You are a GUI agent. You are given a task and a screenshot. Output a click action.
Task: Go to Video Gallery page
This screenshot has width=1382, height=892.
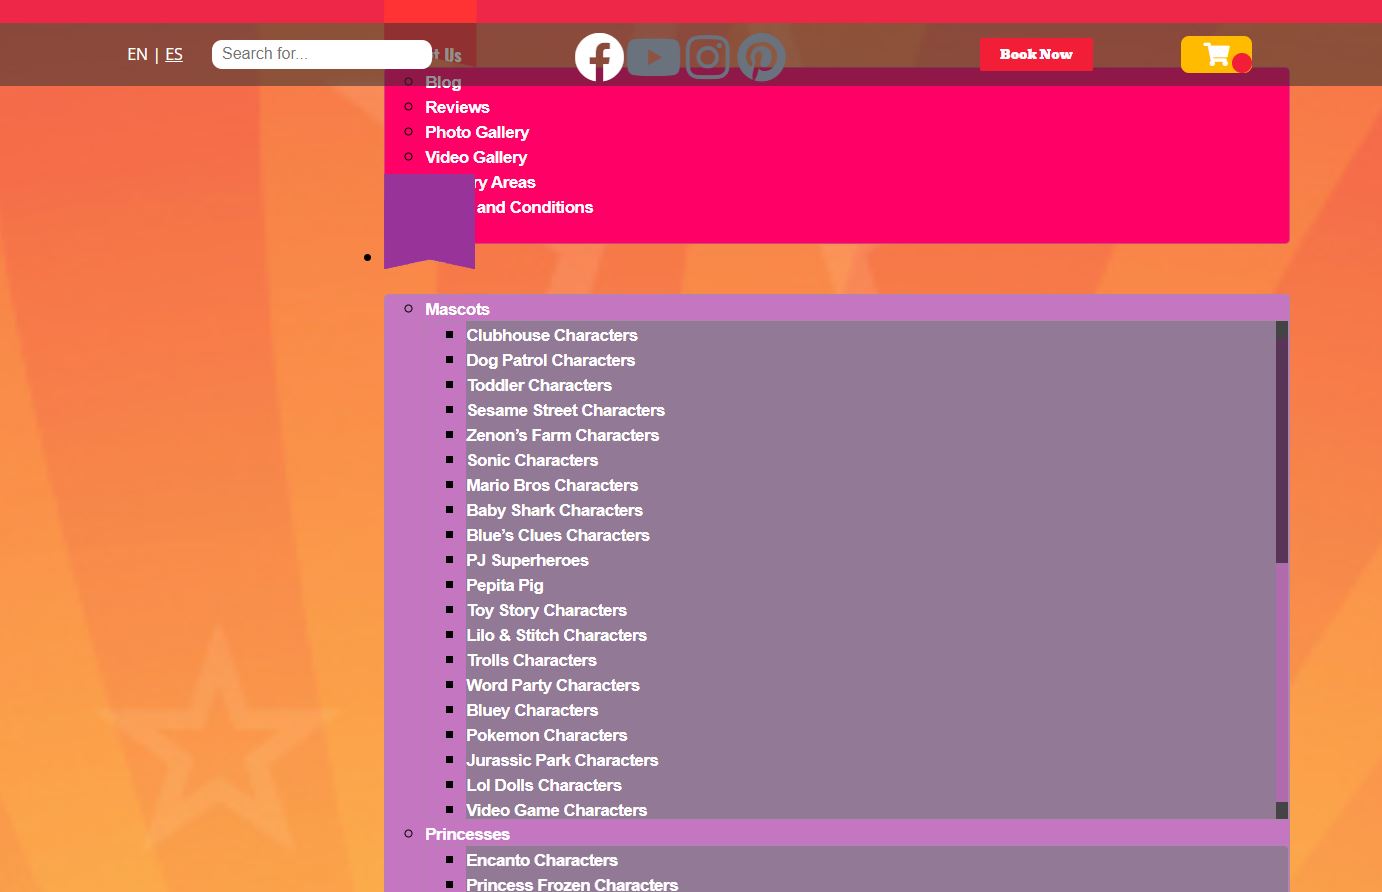pyautogui.click(x=476, y=157)
